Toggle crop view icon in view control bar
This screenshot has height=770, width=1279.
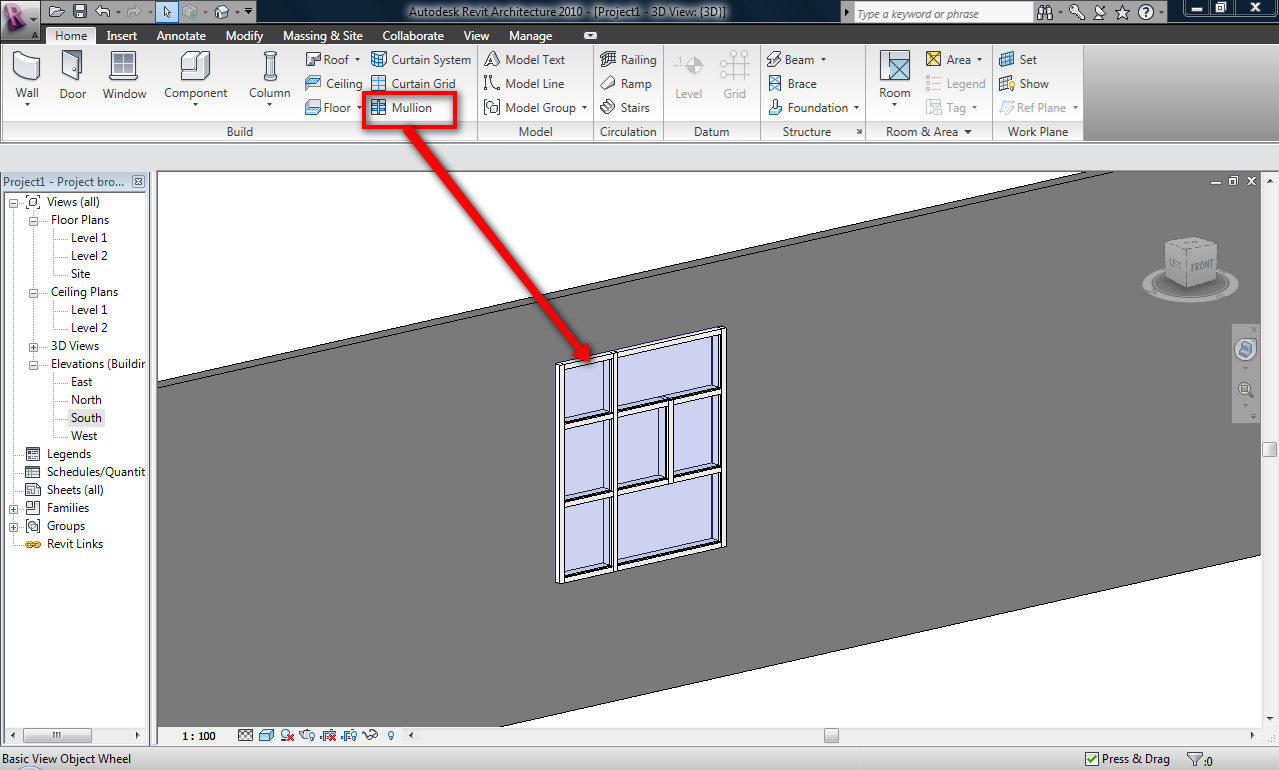329,735
